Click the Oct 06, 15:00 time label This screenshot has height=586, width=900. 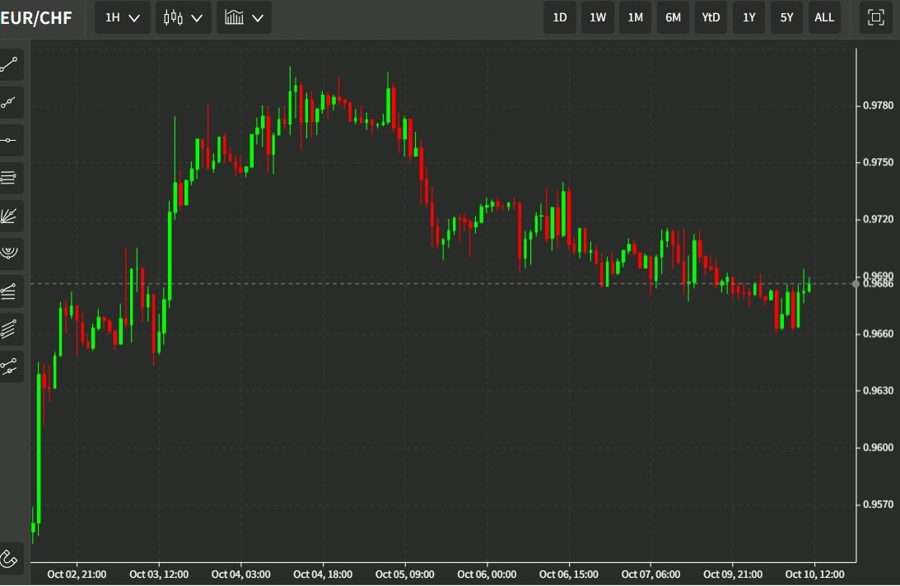[569, 574]
